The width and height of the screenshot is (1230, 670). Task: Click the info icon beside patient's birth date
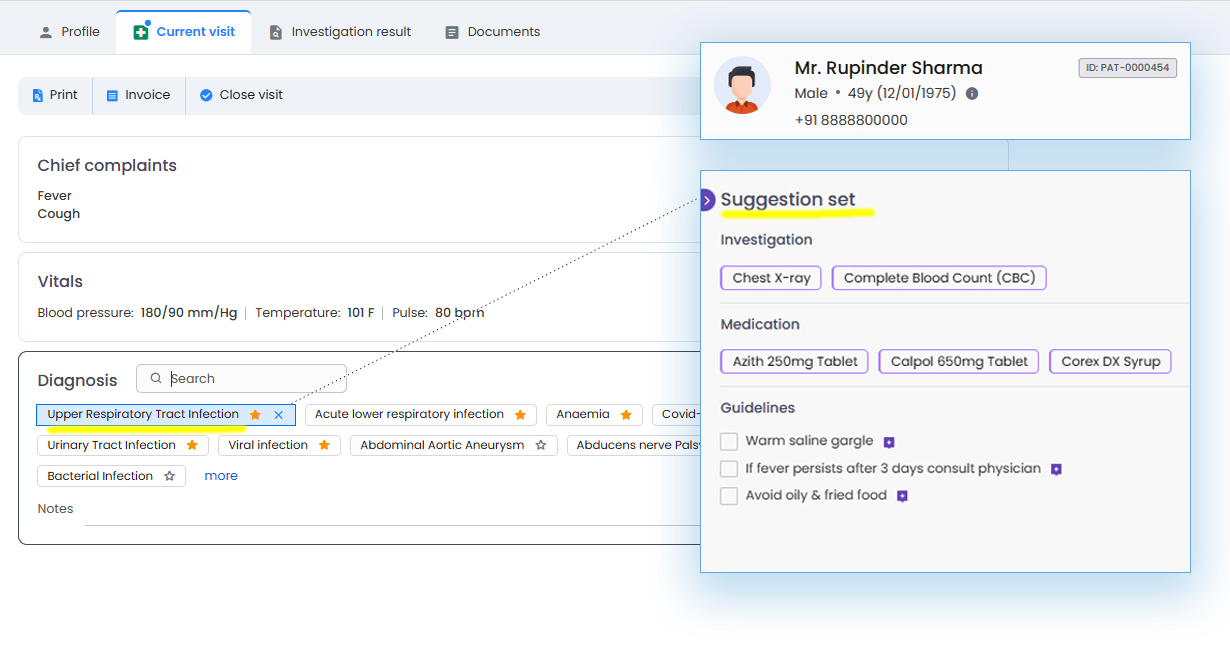[x=972, y=93]
